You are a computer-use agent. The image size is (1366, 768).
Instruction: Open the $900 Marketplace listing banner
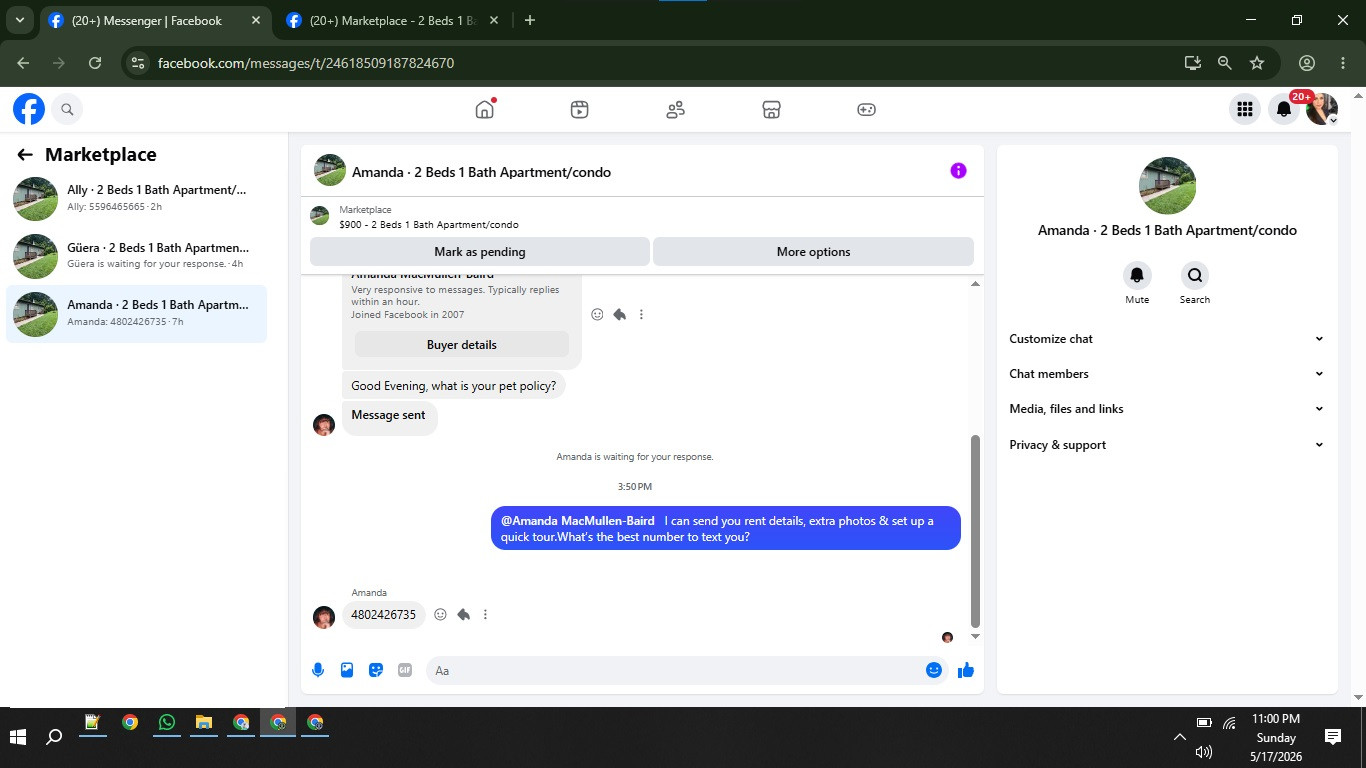pyautogui.click(x=642, y=217)
